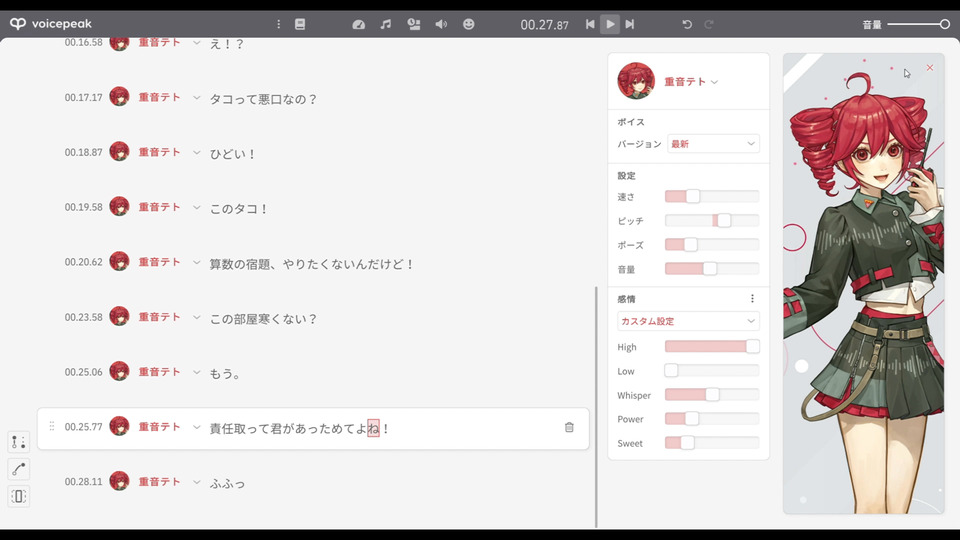Adjust the Whisper emotion slider
This screenshot has height=540, width=960.
712,395
